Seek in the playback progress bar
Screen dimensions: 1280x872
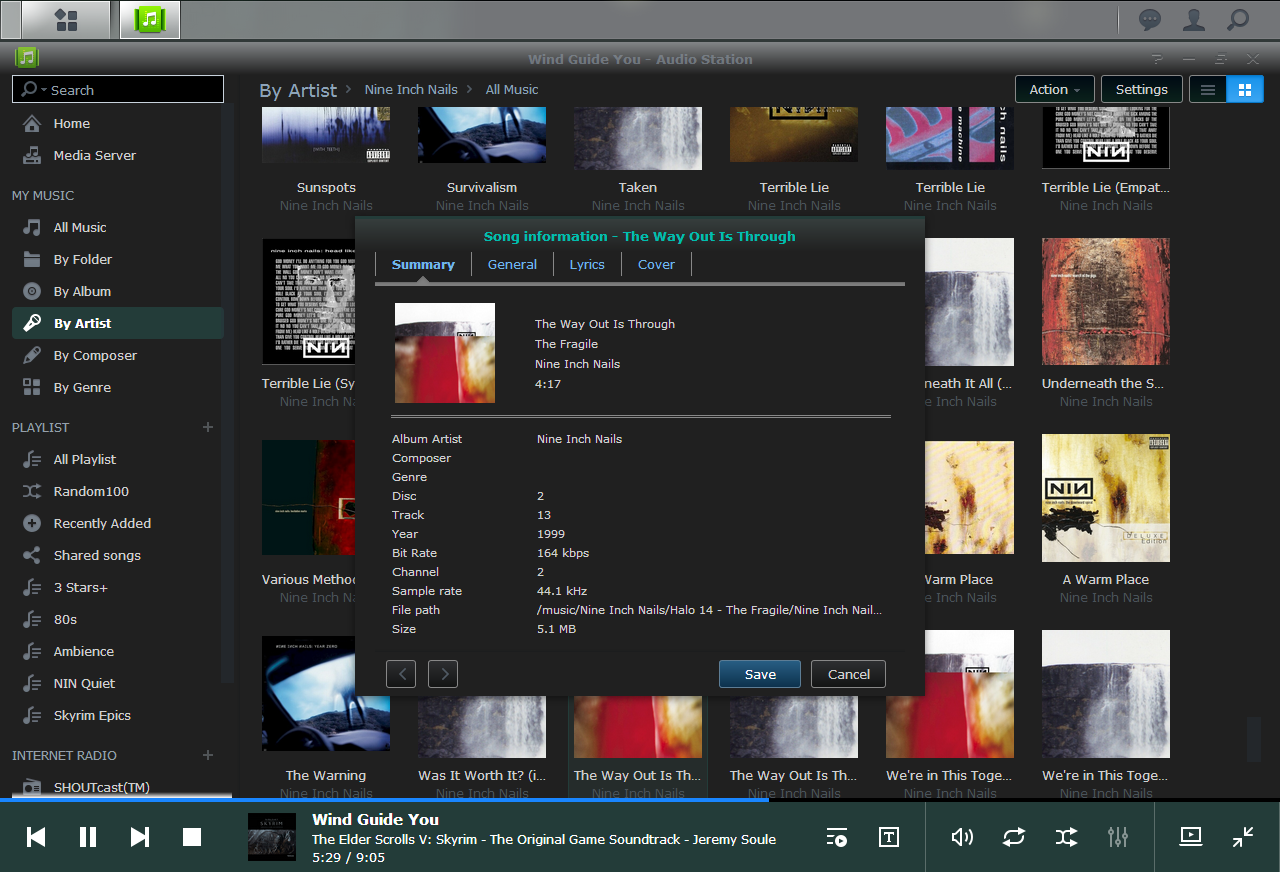point(640,800)
